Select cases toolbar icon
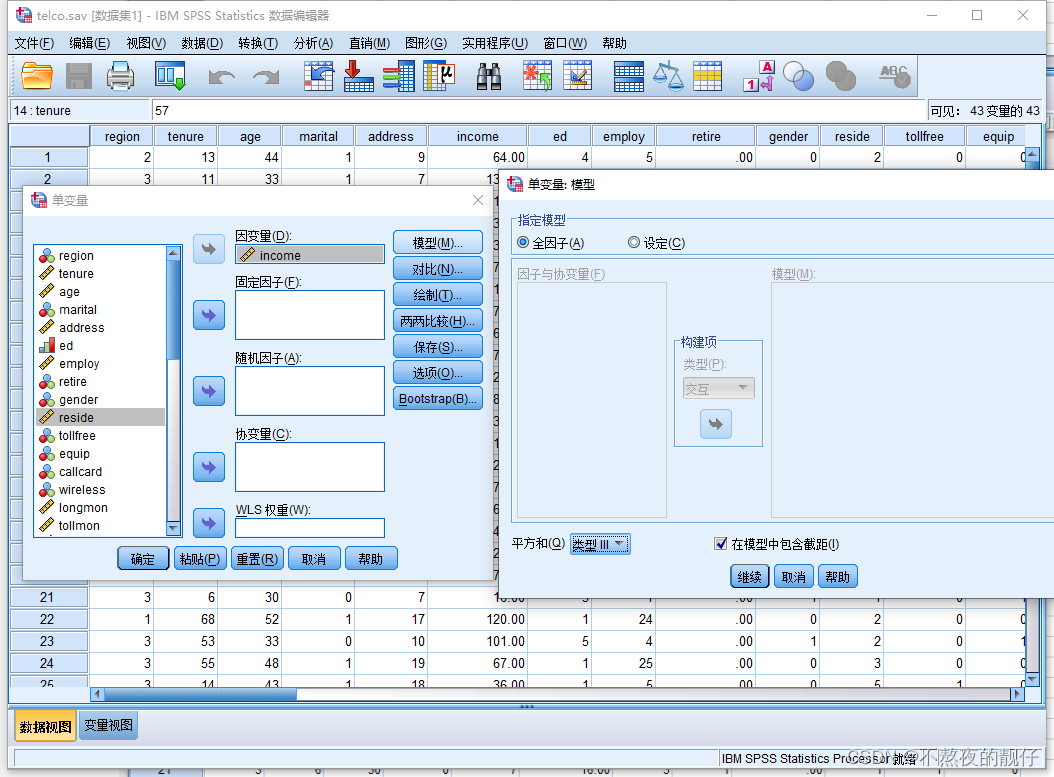Image resolution: width=1054 pixels, height=777 pixels. coord(707,76)
